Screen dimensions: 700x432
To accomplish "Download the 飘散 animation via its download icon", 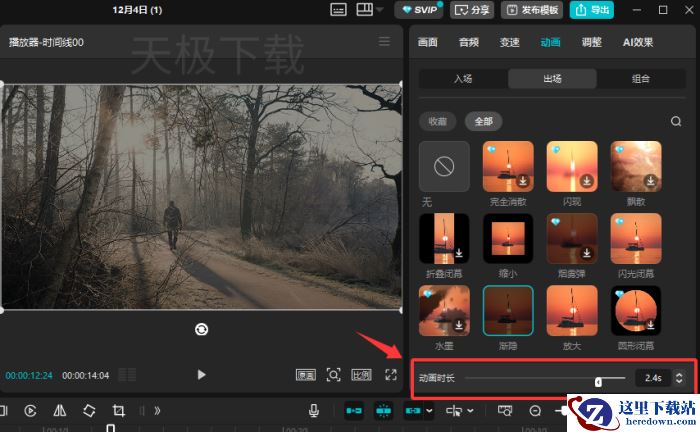I will click(x=650, y=181).
